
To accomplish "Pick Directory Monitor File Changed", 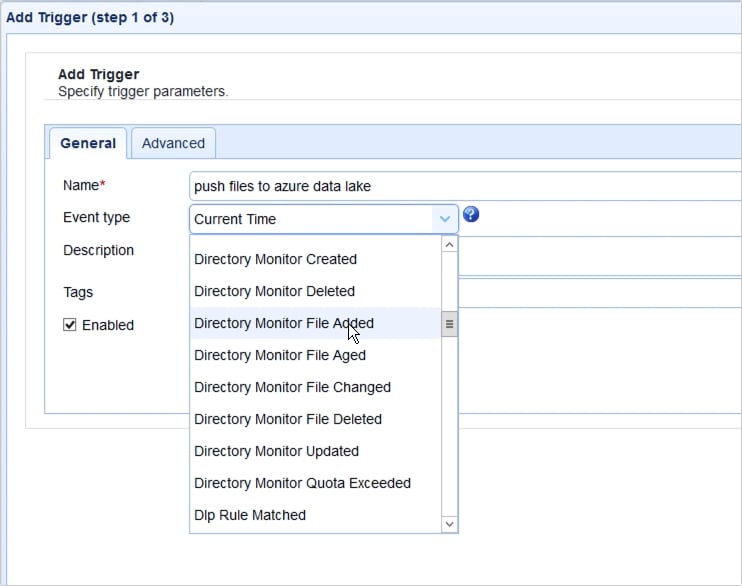I will coord(292,387).
